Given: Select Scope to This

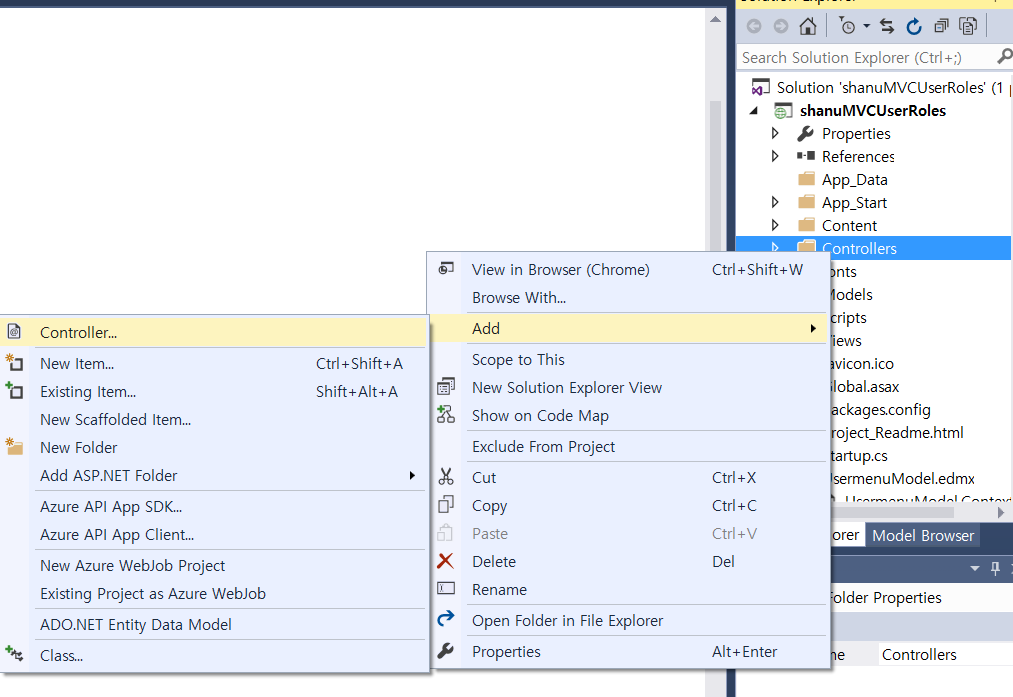Looking at the screenshot, I should (x=629, y=359).
